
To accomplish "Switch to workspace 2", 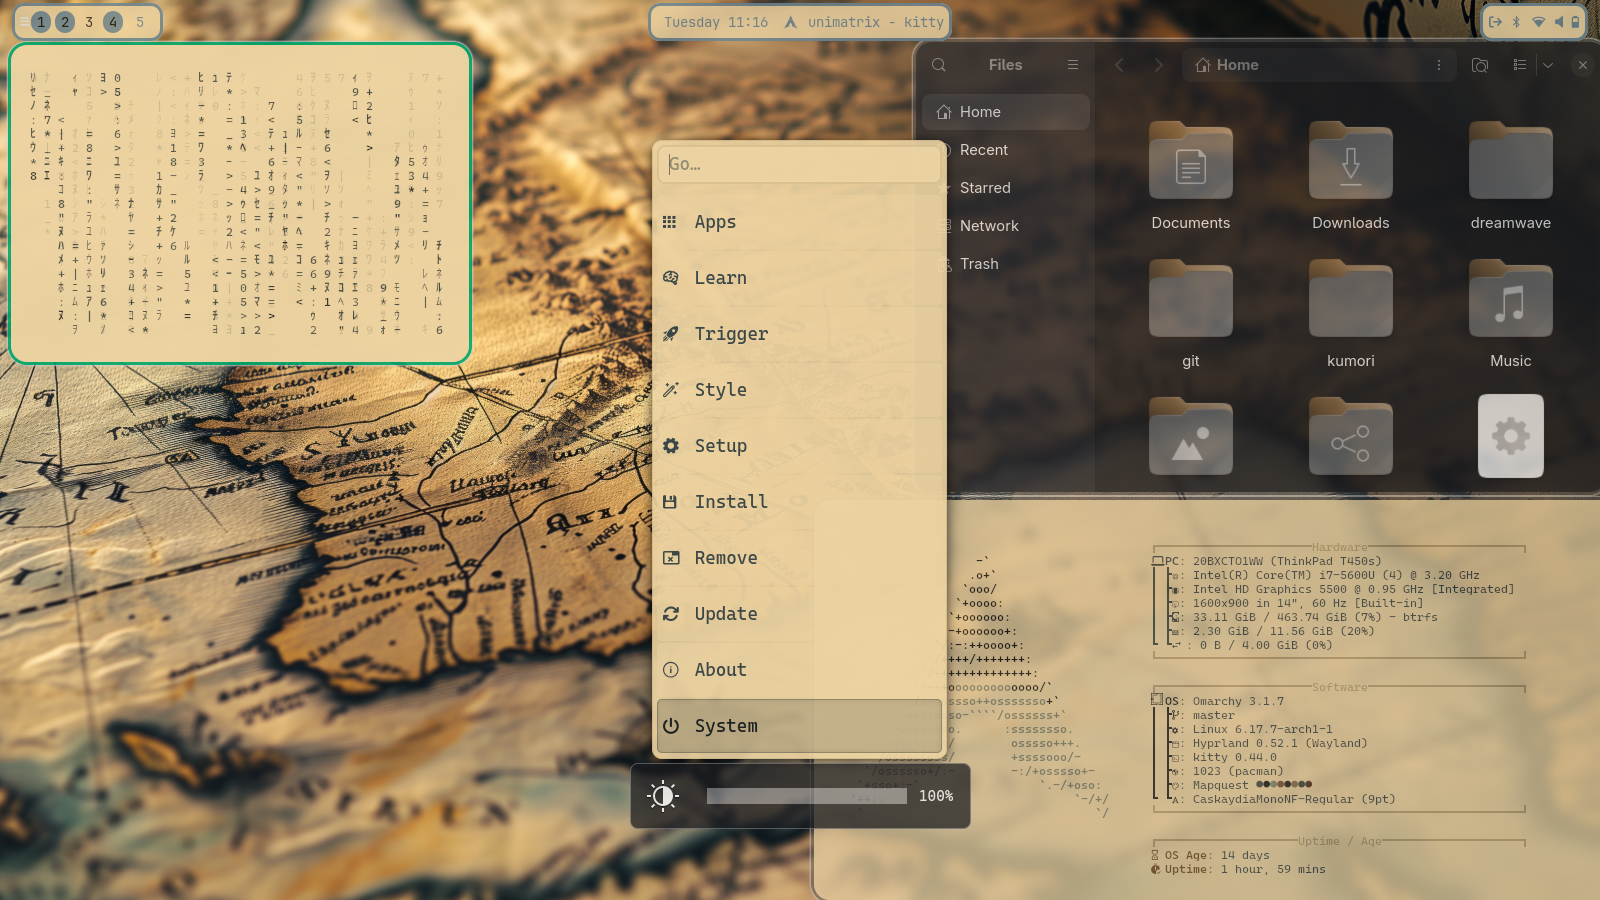I will click(65, 22).
